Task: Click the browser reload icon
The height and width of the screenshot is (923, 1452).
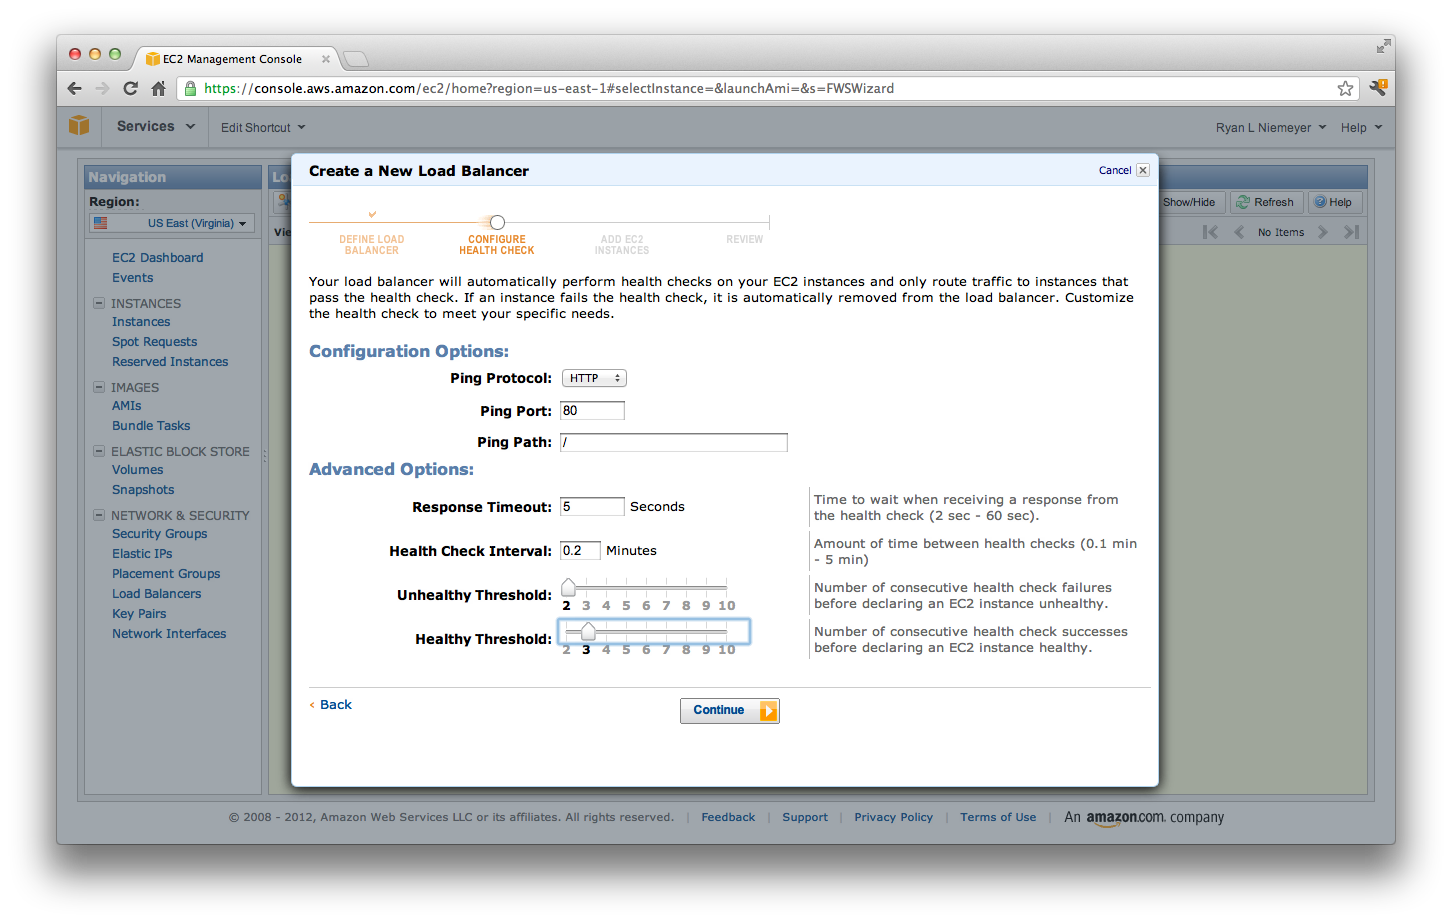Action: (x=130, y=88)
